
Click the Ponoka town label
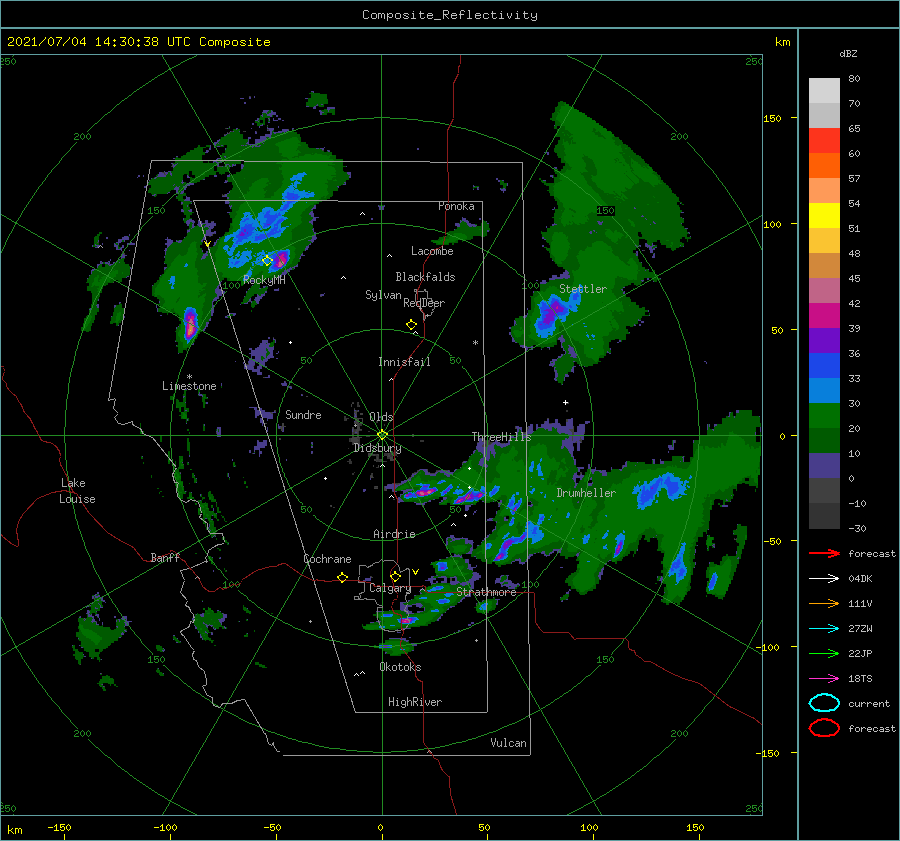tap(456, 206)
